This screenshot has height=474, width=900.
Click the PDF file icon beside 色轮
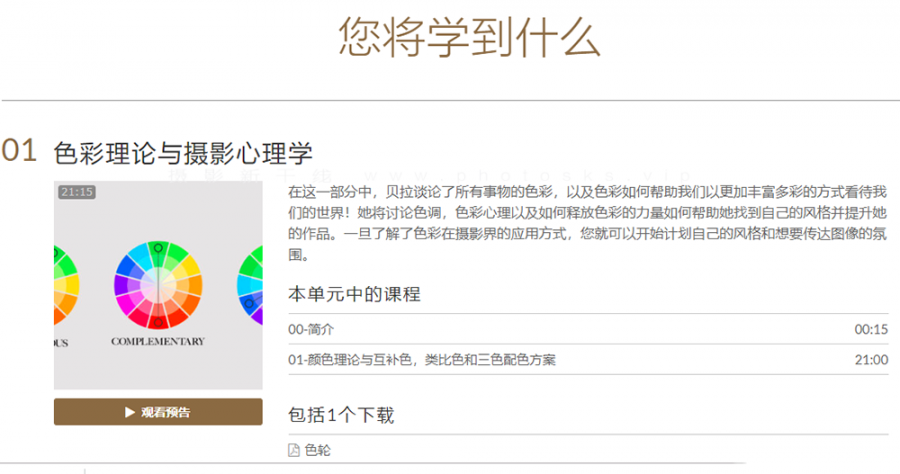(294, 450)
